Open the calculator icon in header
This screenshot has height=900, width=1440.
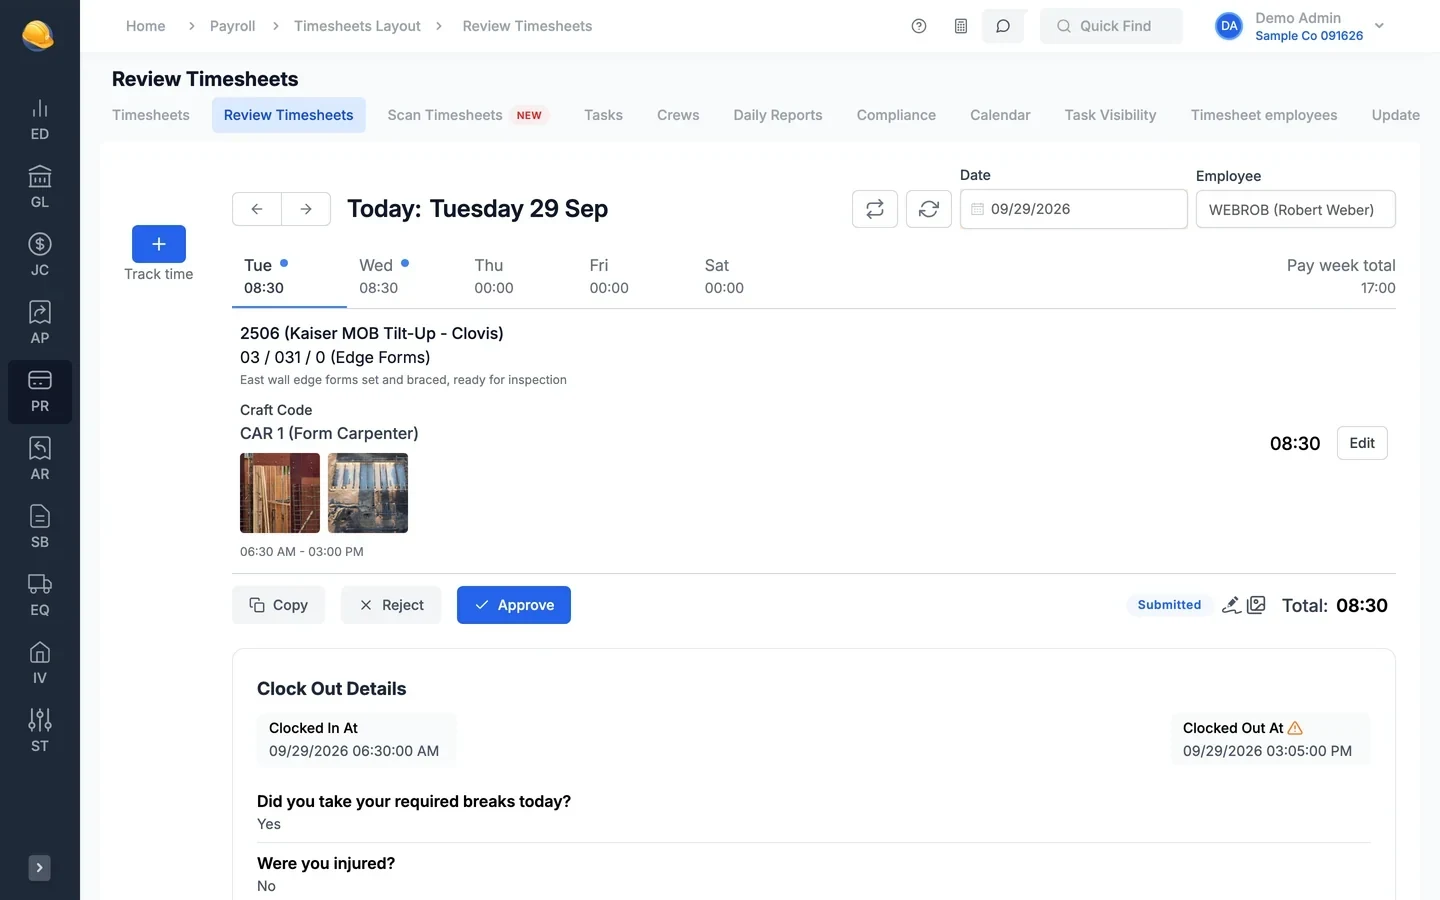click(x=961, y=26)
